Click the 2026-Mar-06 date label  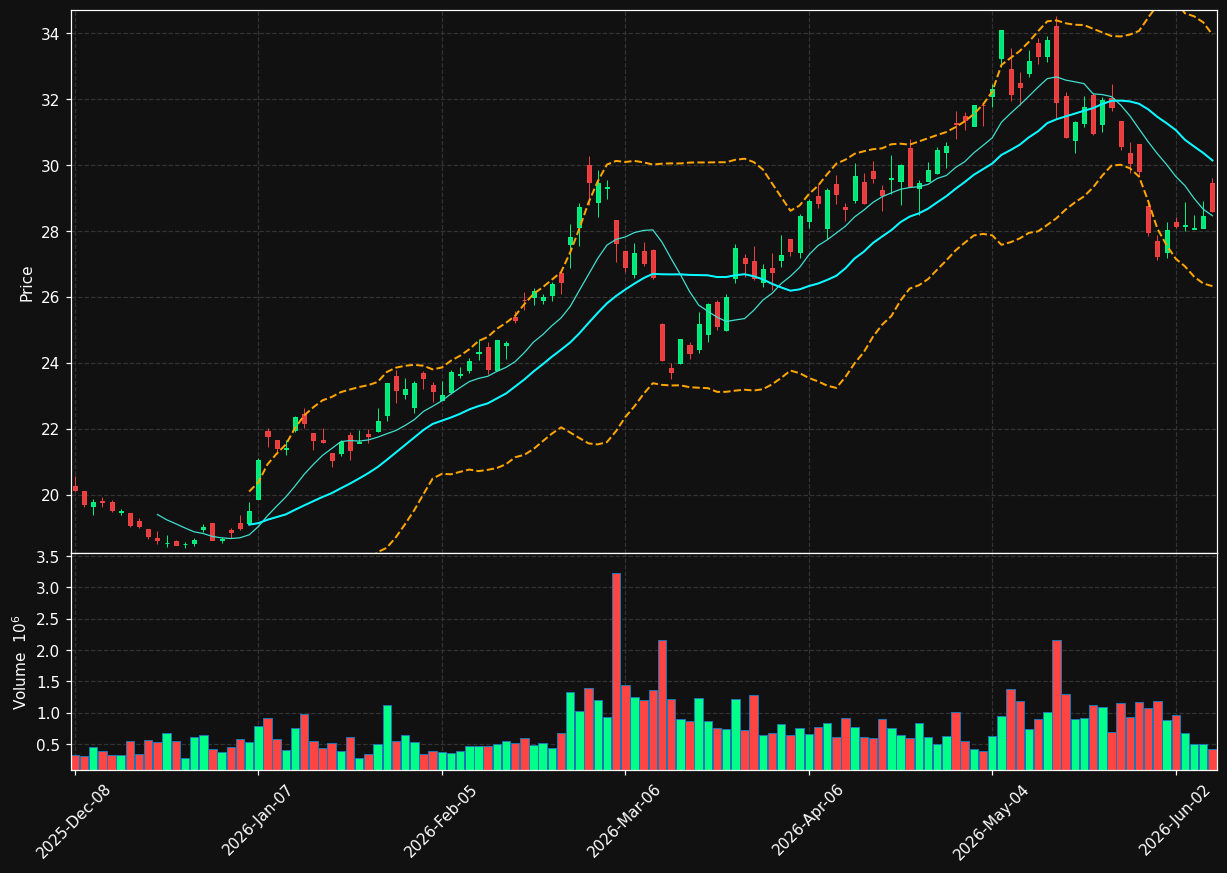[x=624, y=822]
